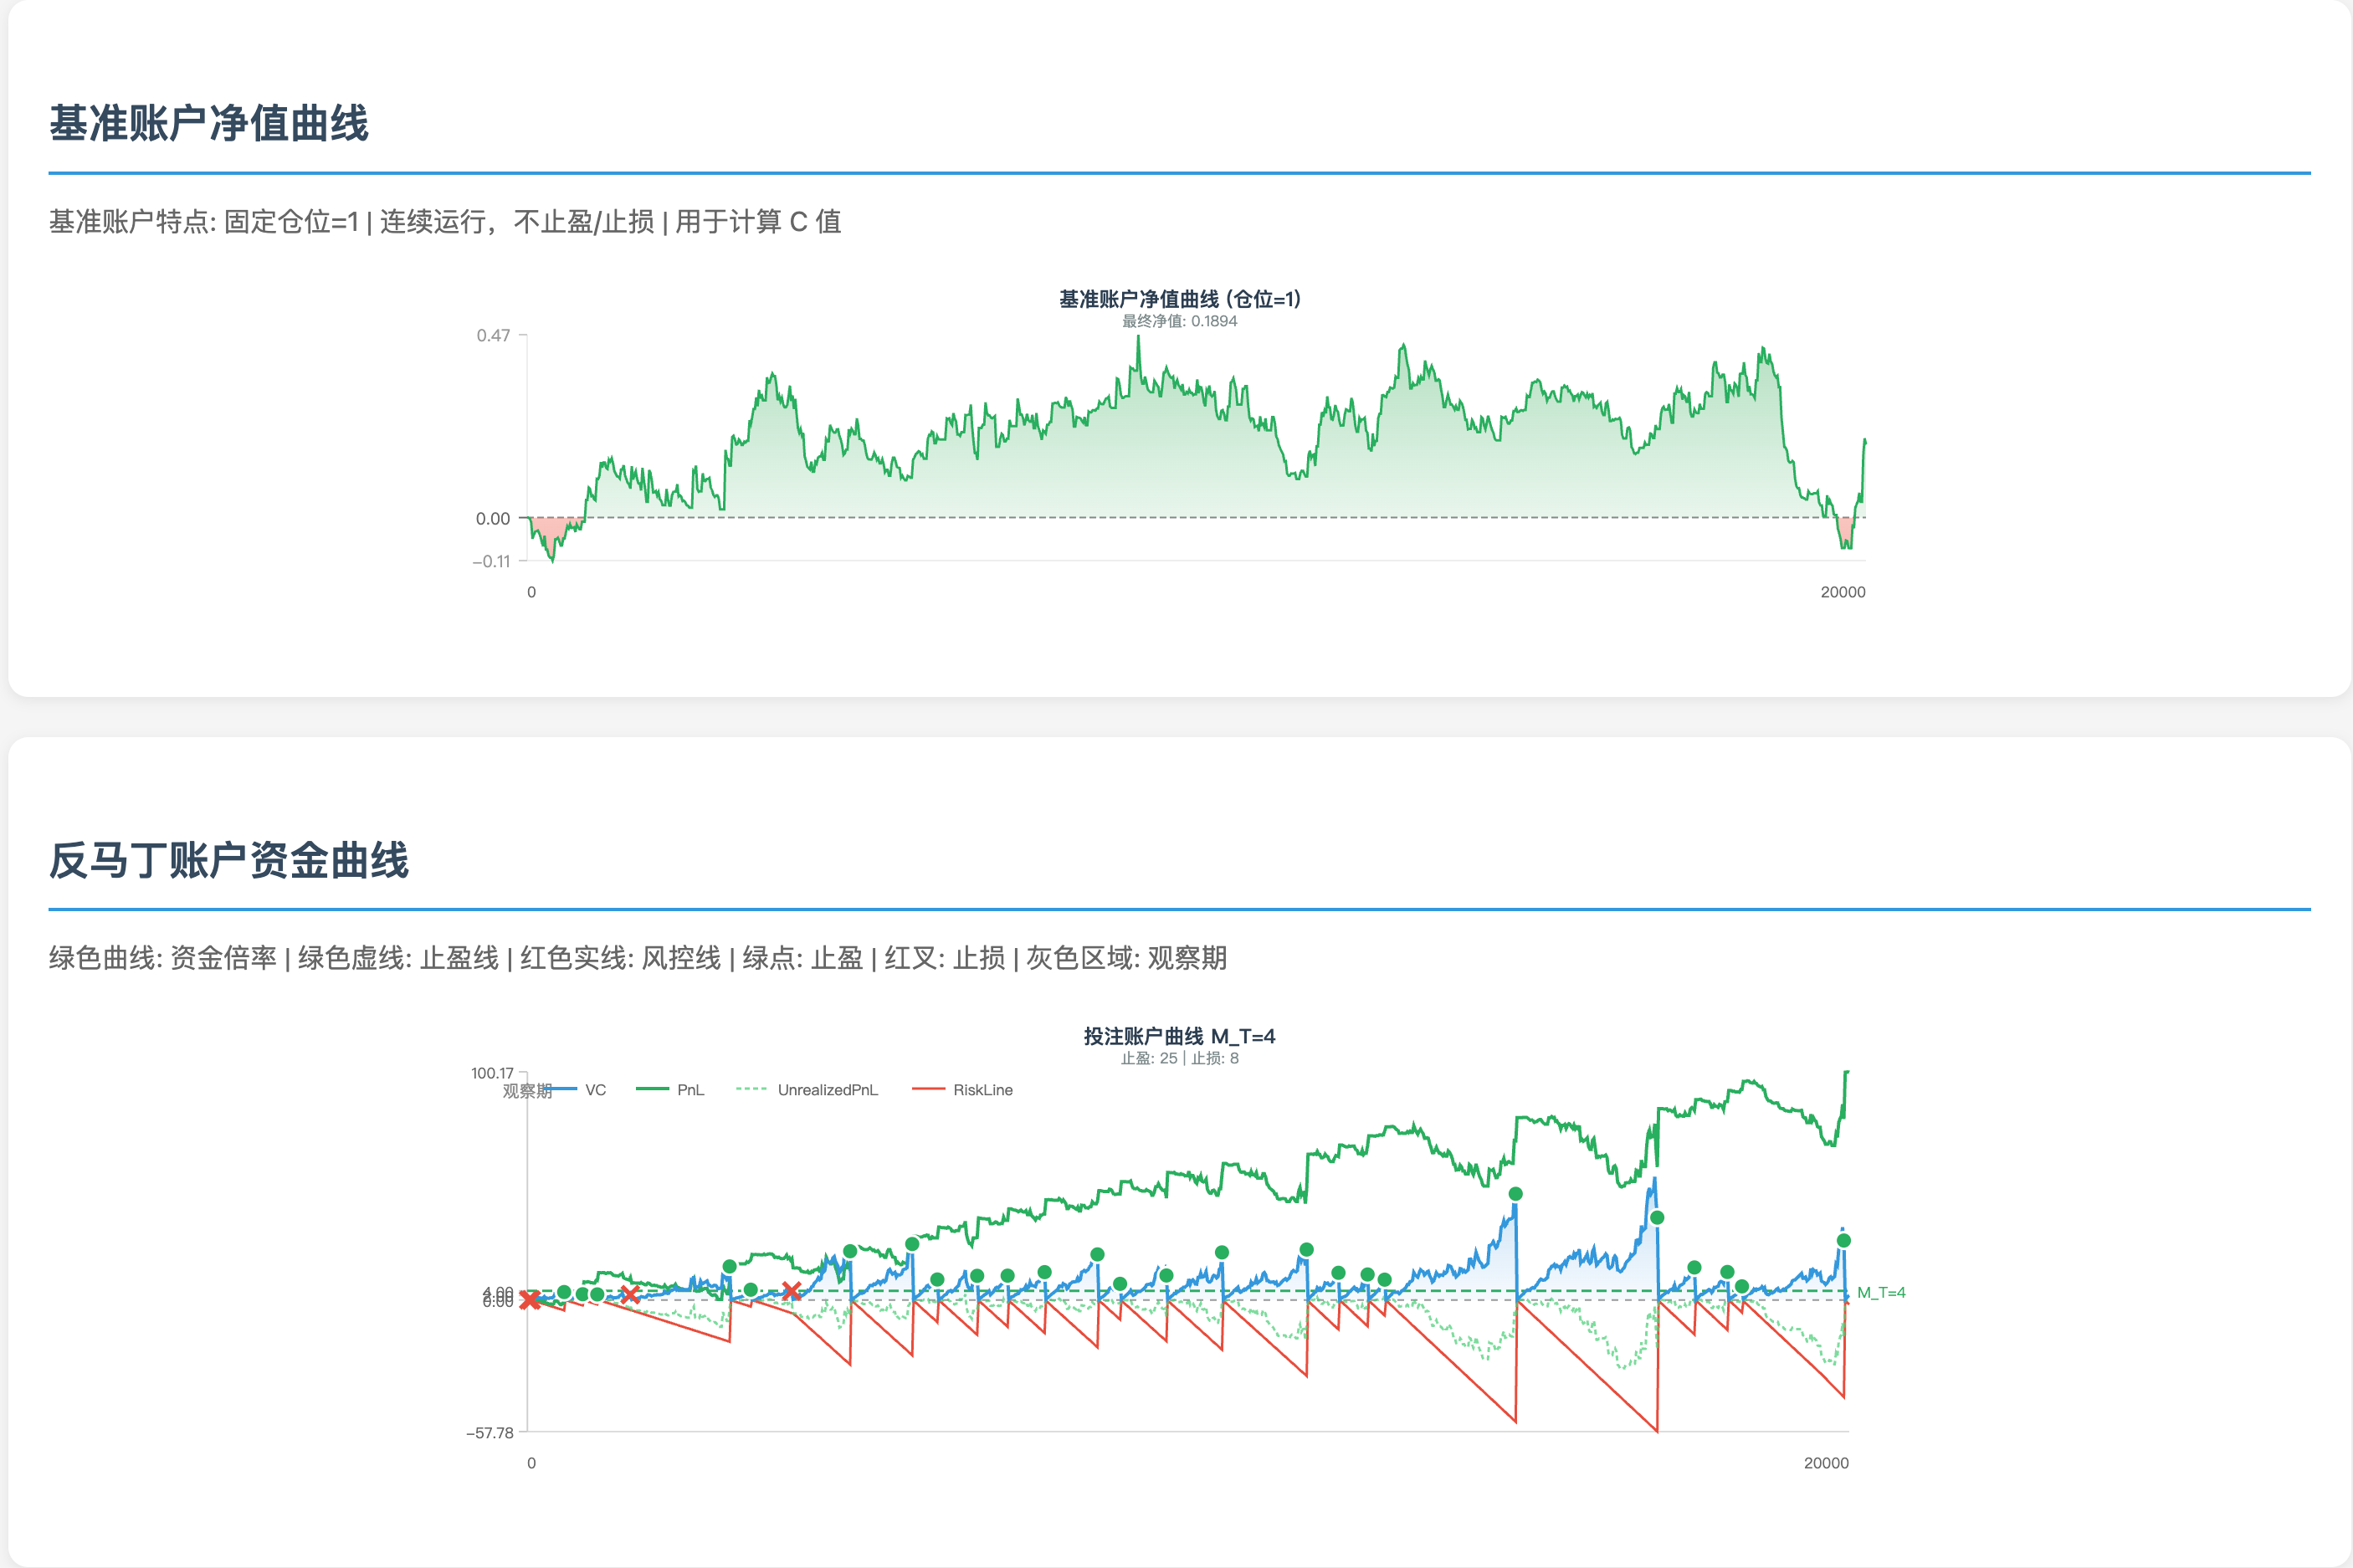Toggle the PnL legend entry
This screenshot has height=1568, width=2353.
690,1090
